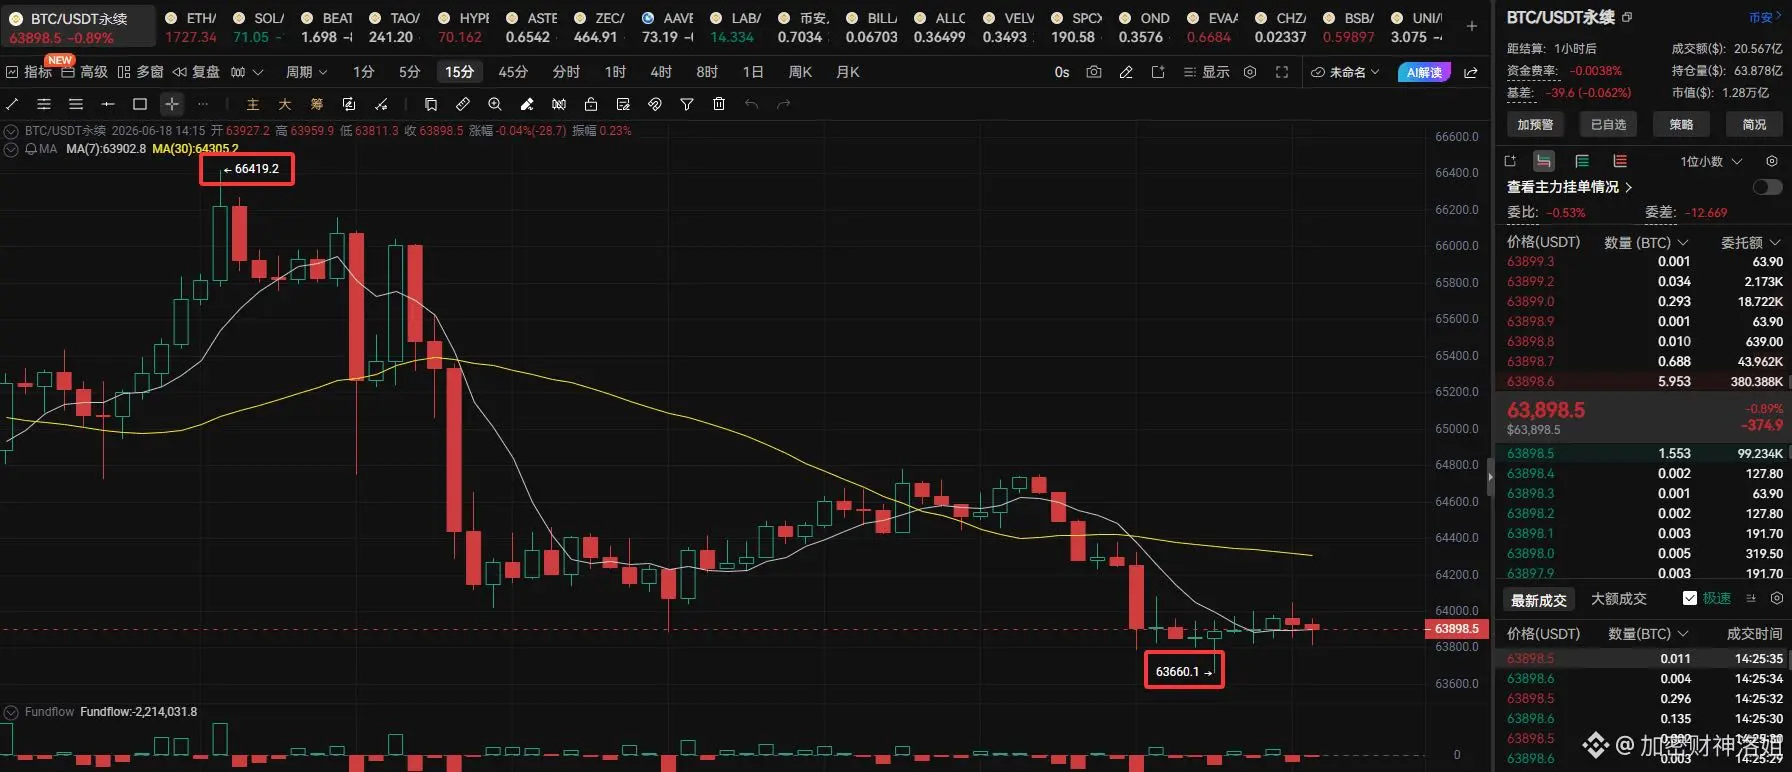Click the pencil edit icon in chart toolbar
1792x772 pixels.
click(1126, 72)
